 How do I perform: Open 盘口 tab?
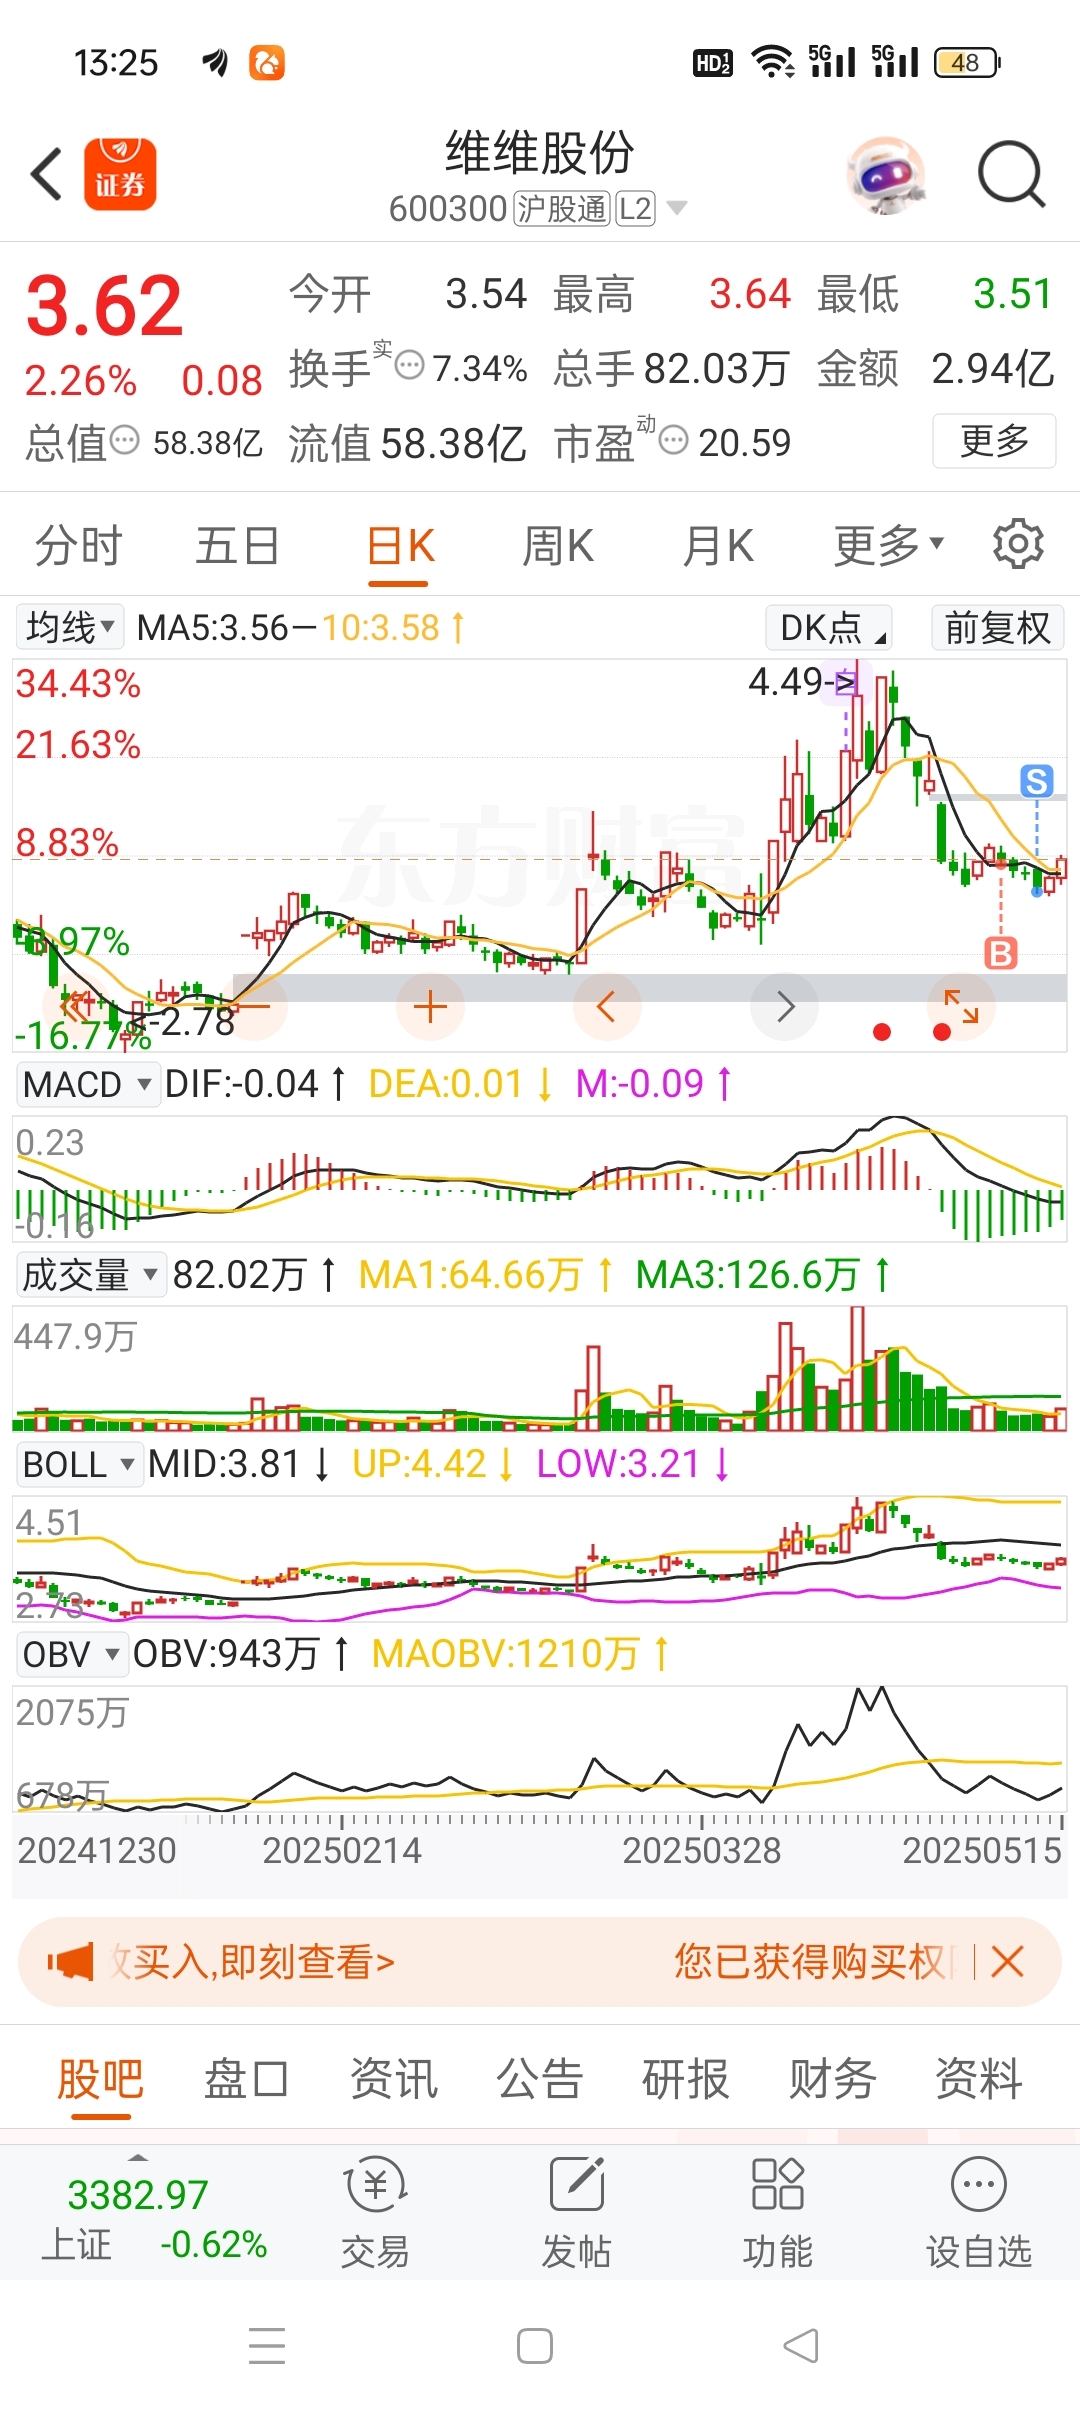tap(246, 2080)
